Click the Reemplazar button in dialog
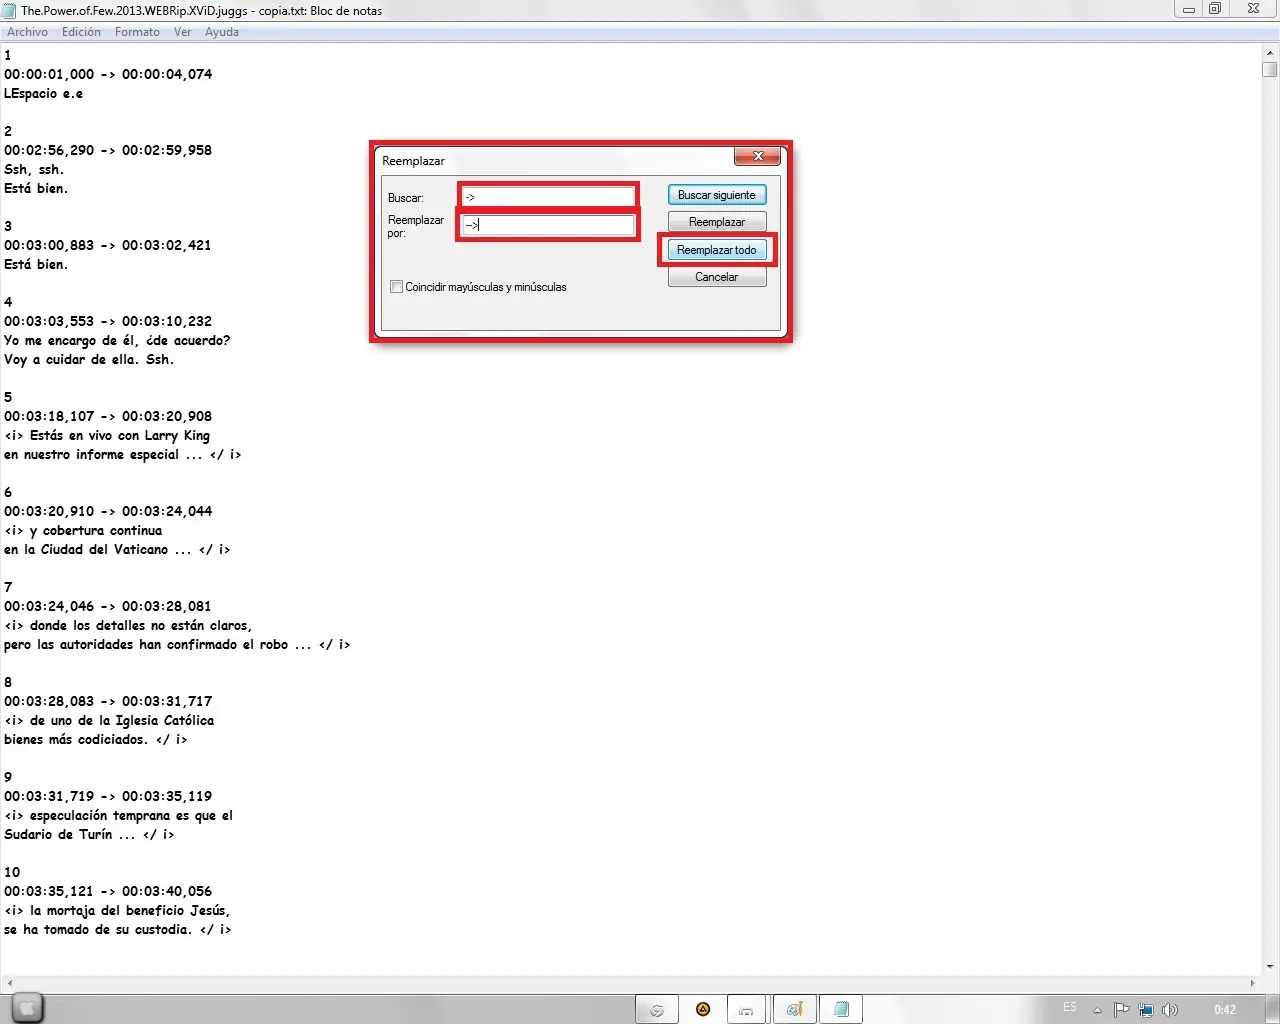Image resolution: width=1280 pixels, height=1024 pixels. pos(717,222)
